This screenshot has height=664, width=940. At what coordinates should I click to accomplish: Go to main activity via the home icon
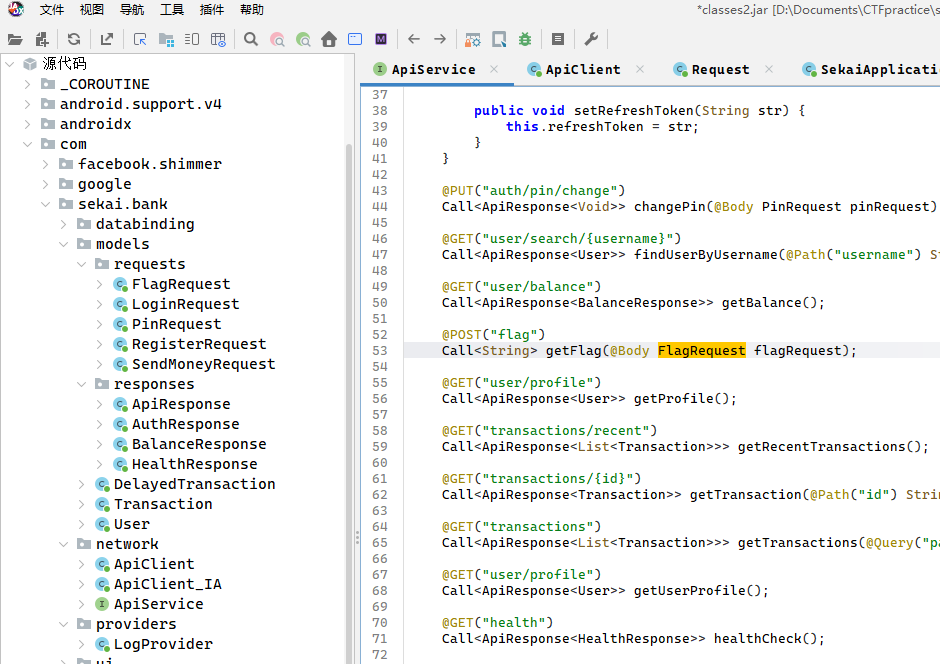click(x=329, y=40)
